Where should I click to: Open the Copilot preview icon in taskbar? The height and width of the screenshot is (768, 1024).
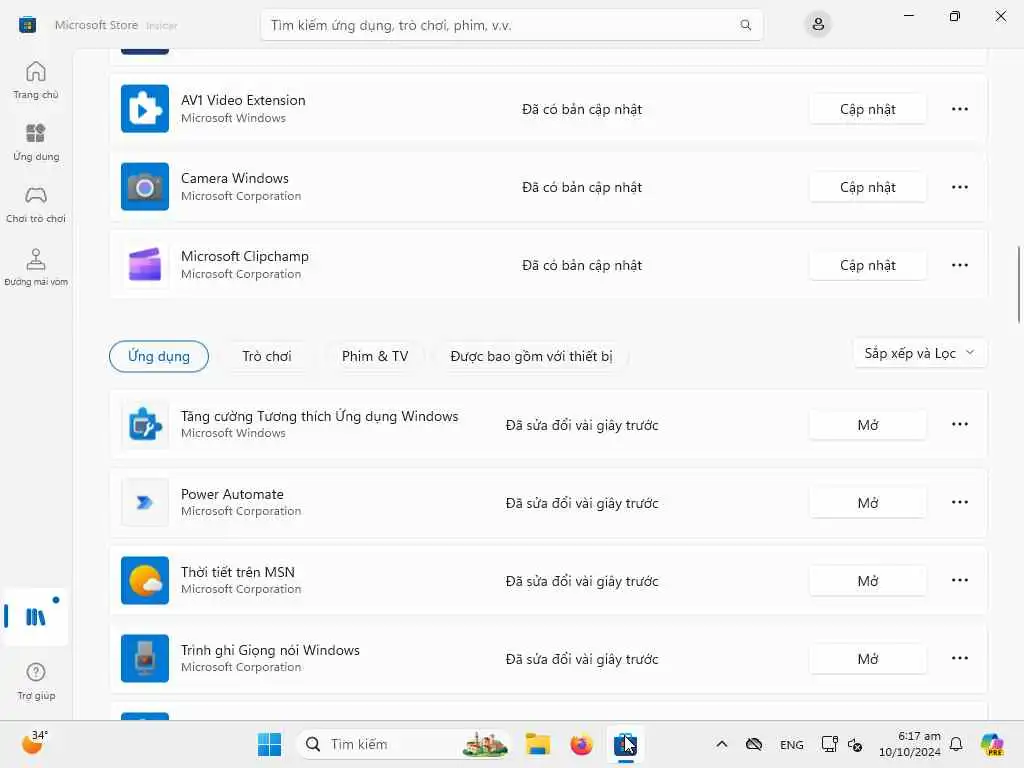[993, 744]
